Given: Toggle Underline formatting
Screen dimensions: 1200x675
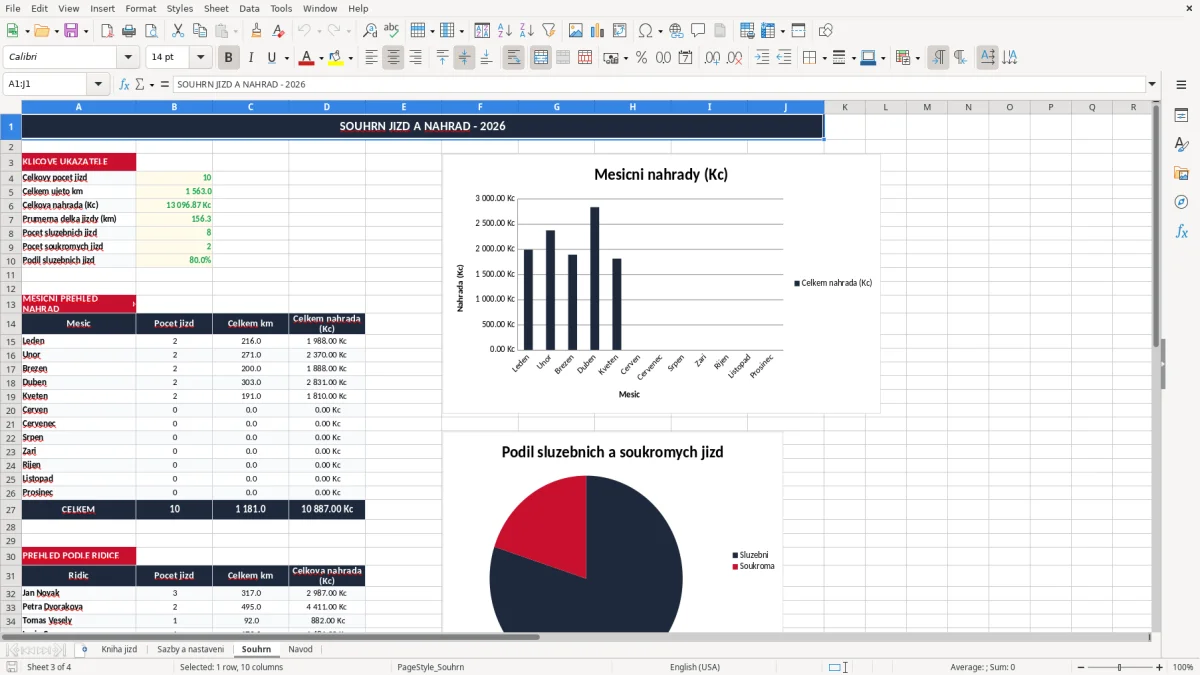Looking at the screenshot, I should (x=271, y=58).
